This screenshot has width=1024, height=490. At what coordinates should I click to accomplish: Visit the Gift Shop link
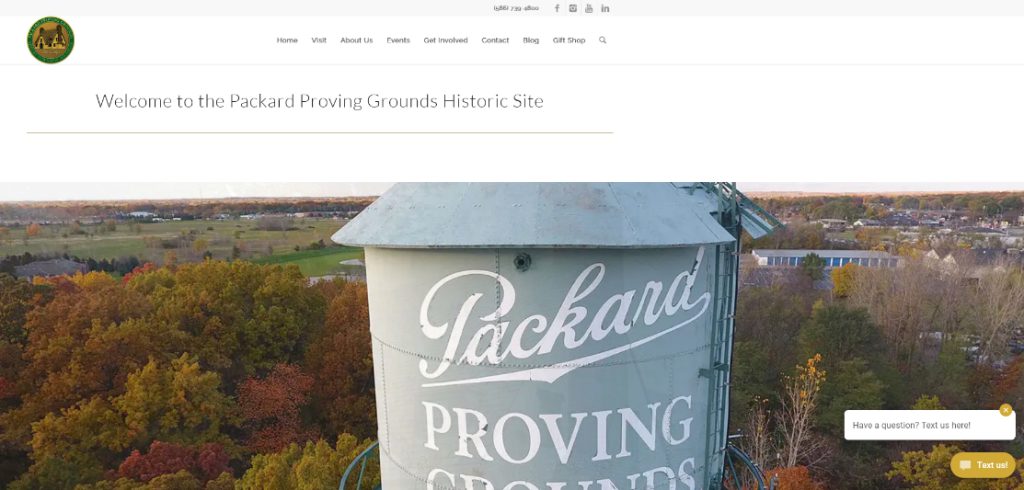click(x=569, y=41)
